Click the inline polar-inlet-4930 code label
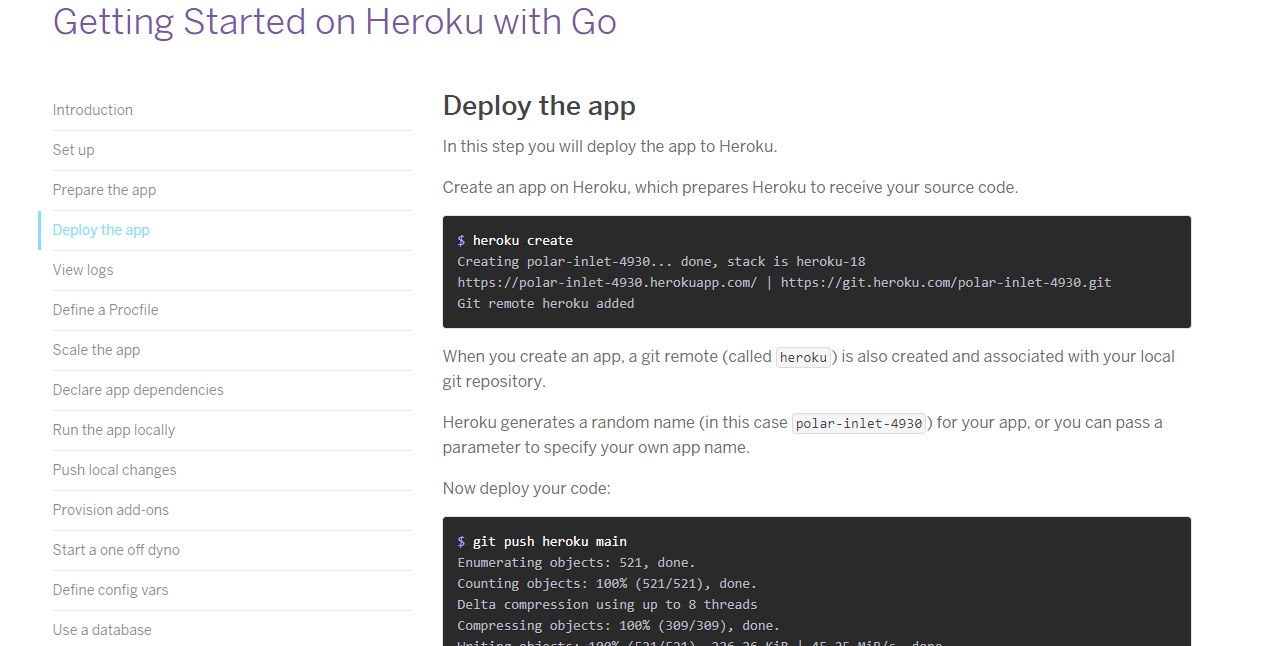 [861, 423]
